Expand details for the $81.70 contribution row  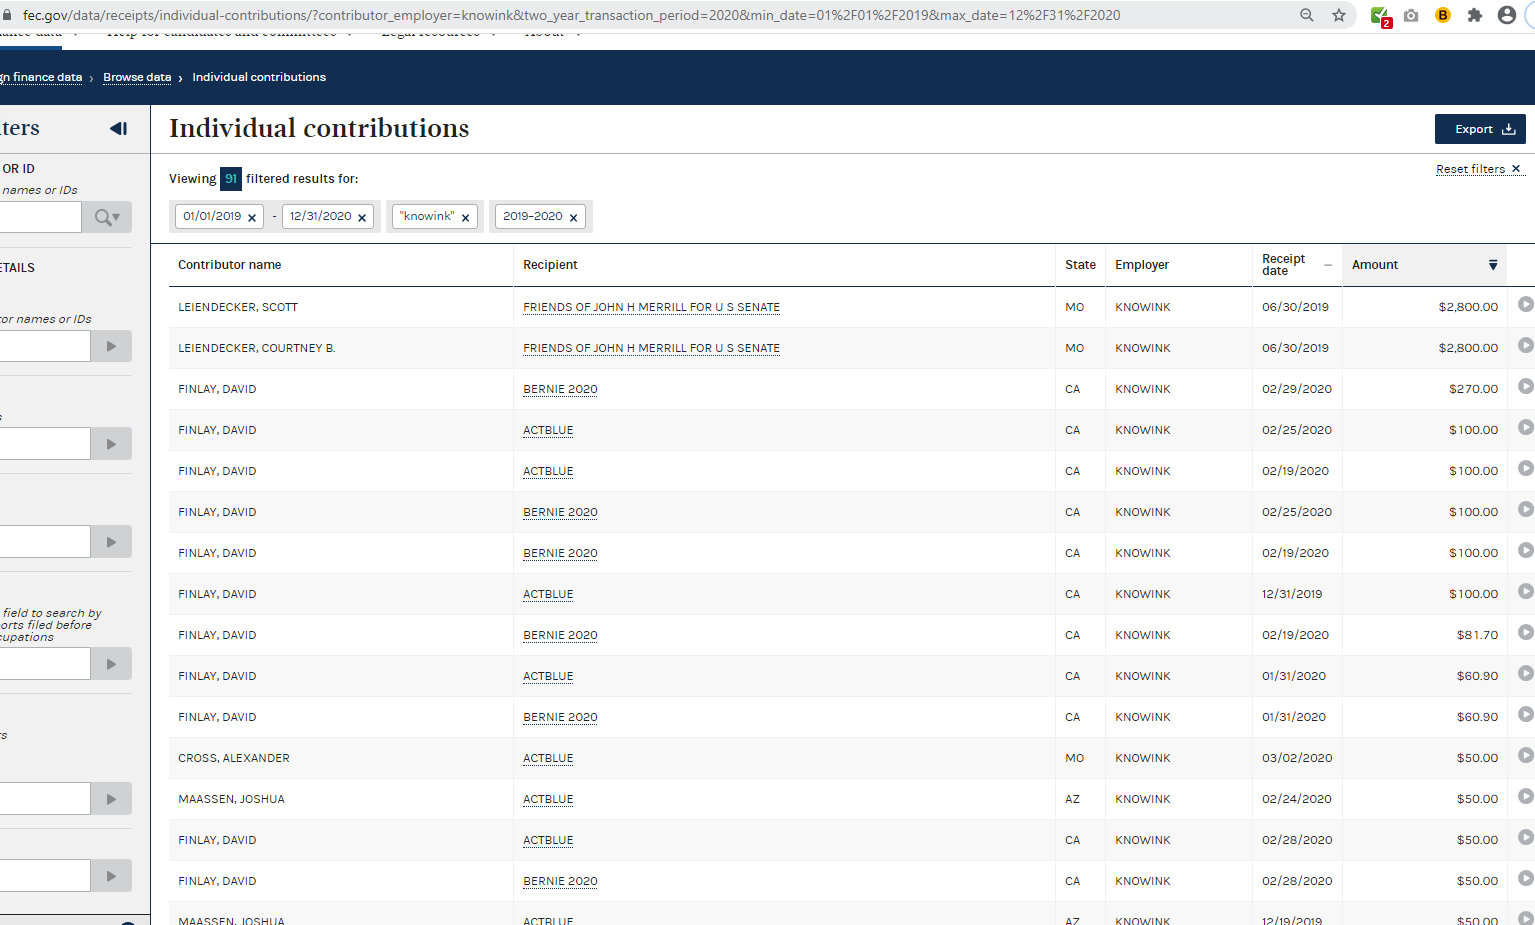coord(1525,633)
